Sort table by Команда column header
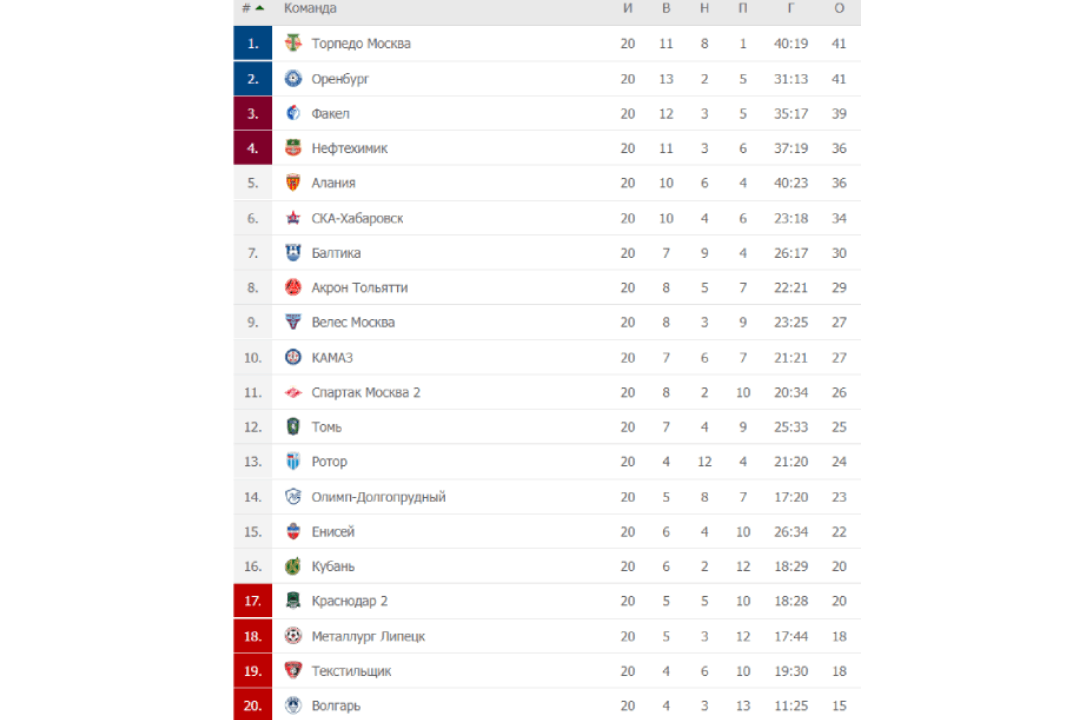Viewport: 1080px width, 720px height. [x=310, y=8]
